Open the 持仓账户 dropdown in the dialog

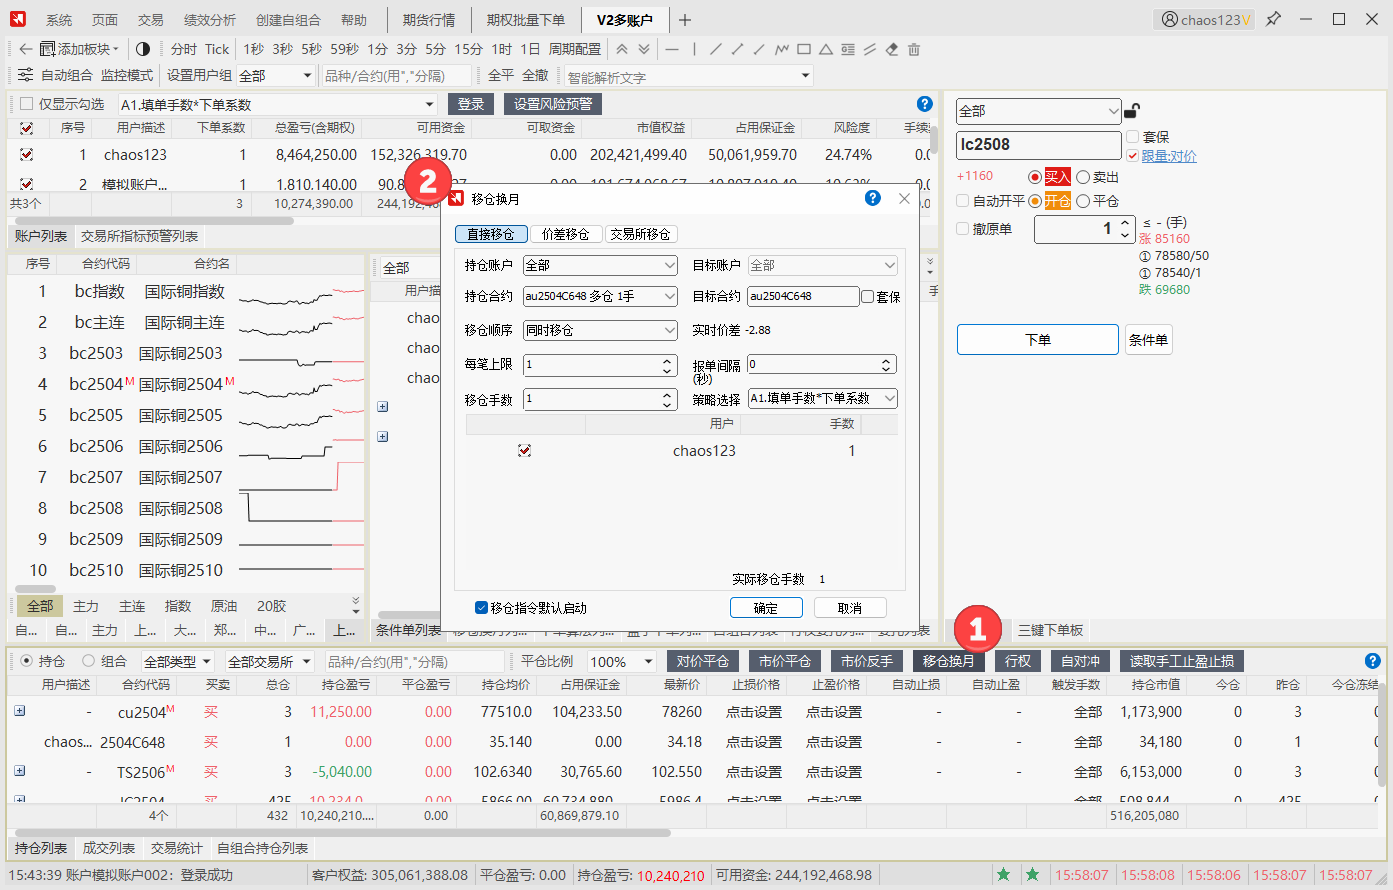tap(600, 265)
